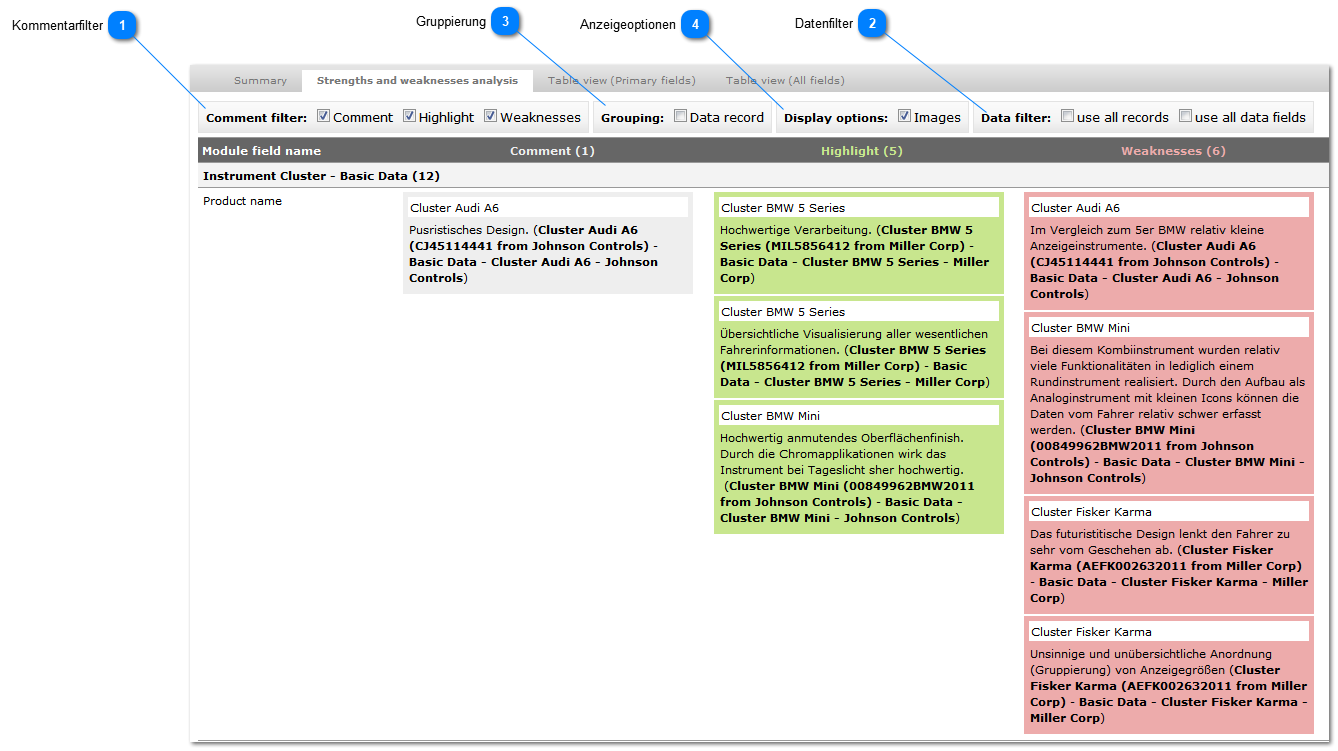The height and width of the screenshot is (751, 1338).
Task: Click the 'Data filter:' label
Action: coord(1016,118)
